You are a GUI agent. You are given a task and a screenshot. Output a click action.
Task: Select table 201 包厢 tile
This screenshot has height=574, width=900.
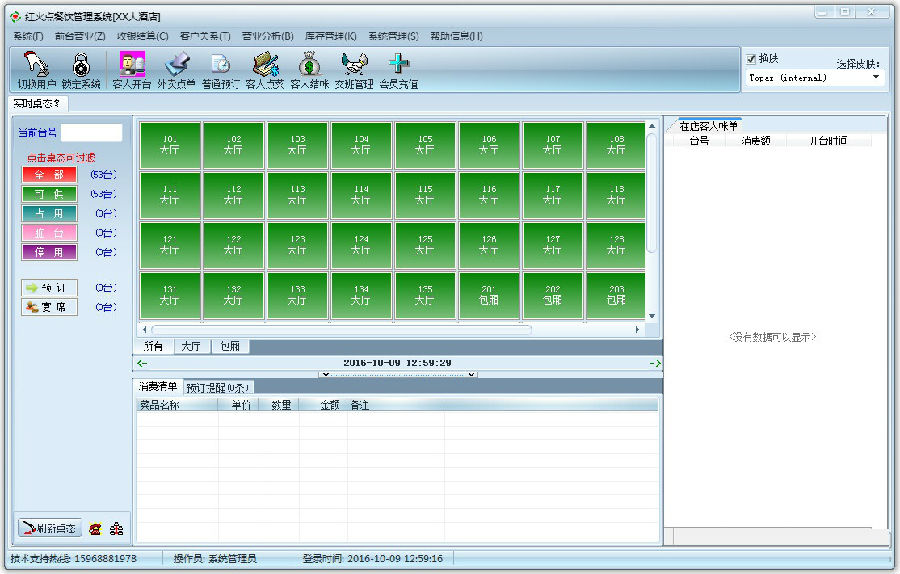[x=489, y=295]
